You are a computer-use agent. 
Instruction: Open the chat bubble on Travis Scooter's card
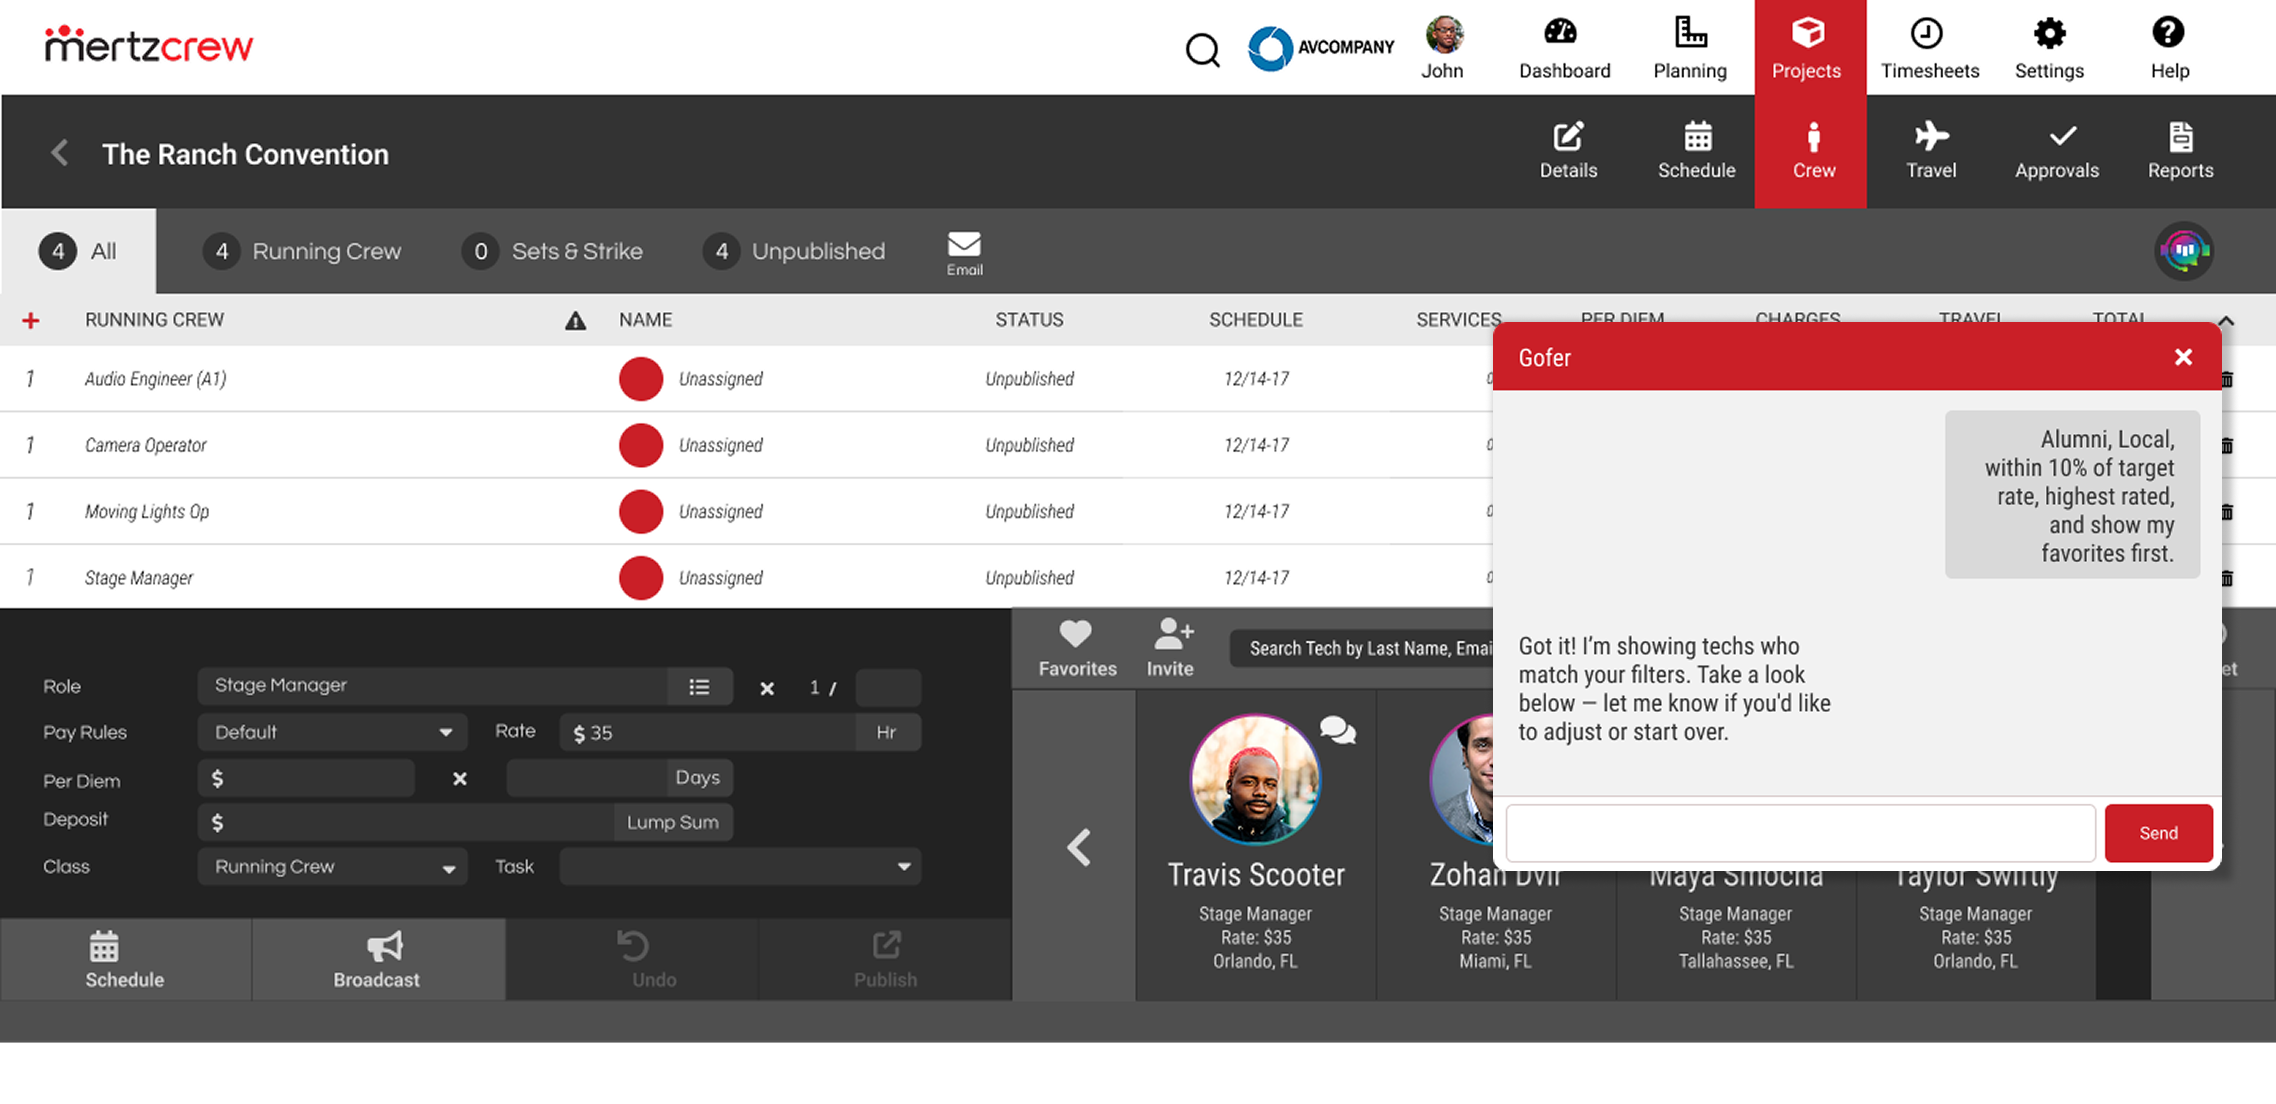(x=1337, y=730)
